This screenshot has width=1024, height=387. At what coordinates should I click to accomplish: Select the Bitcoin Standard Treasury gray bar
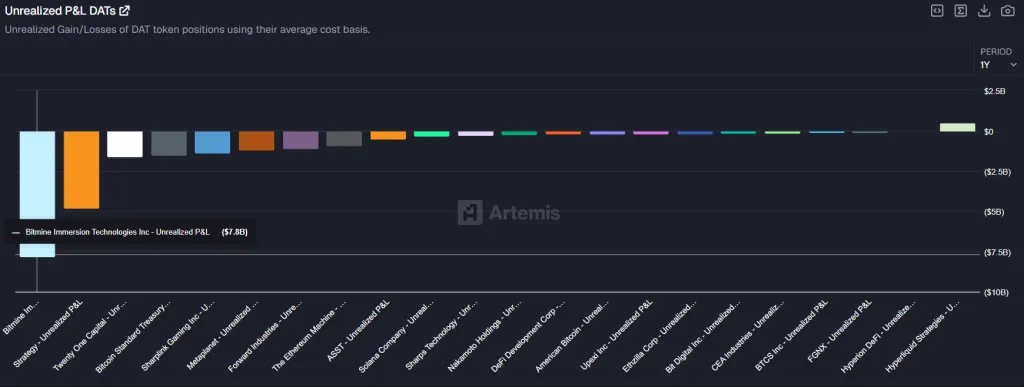(169, 143)
